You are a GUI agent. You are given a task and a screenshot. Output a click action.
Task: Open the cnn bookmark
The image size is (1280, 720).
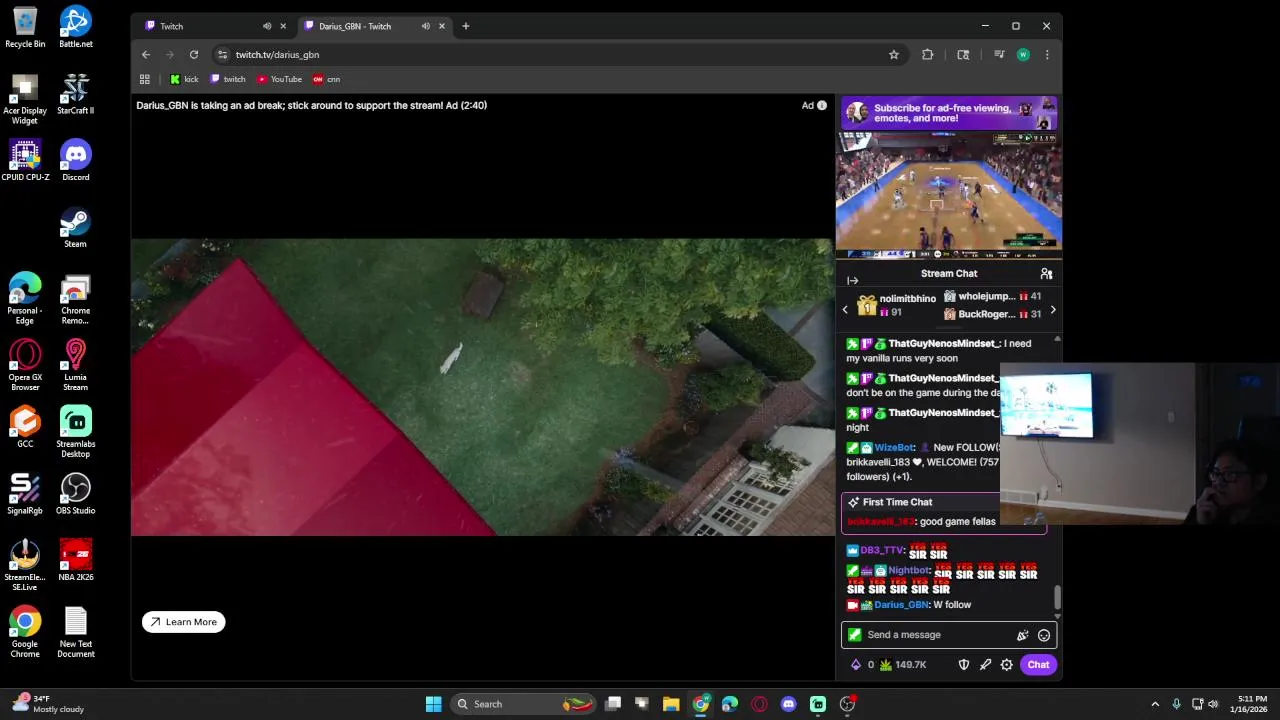pyautogui.click(x=326, y=79)
